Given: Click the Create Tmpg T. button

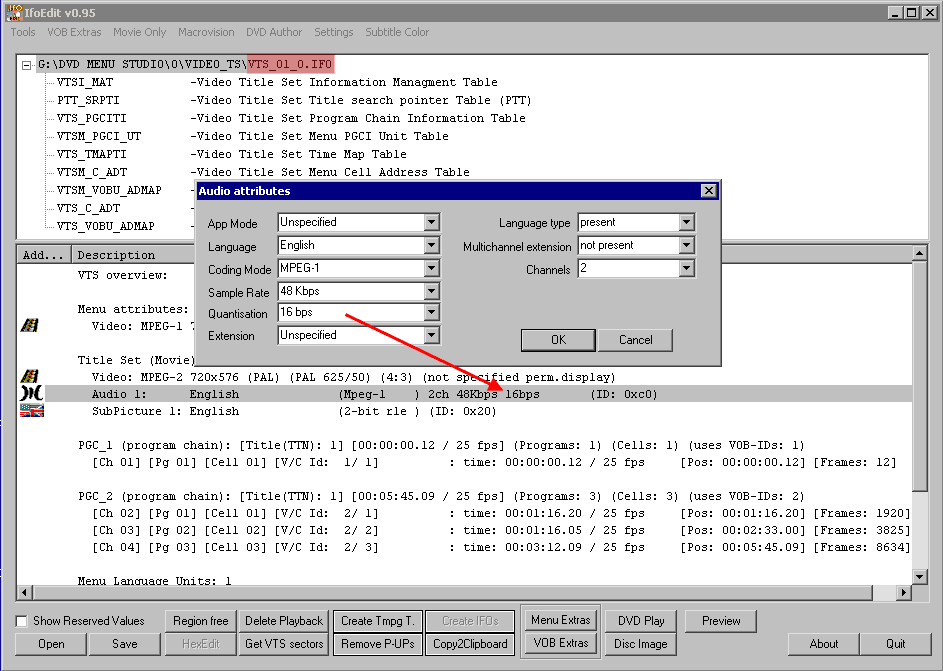Looking at the screenshot, I should click(378, 620).
